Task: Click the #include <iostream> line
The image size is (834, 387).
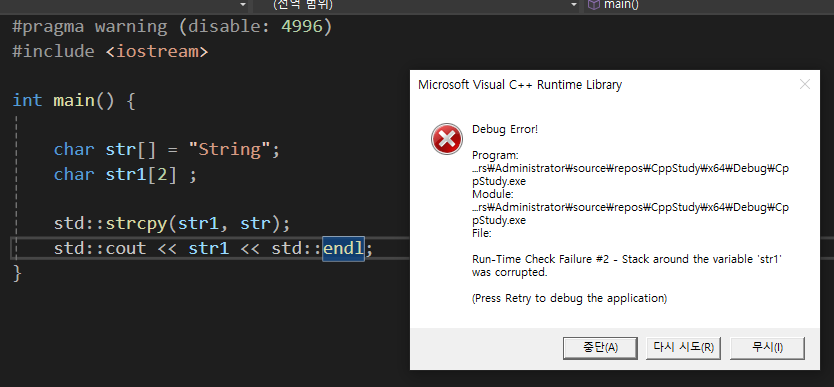Action: coord(110,52)
